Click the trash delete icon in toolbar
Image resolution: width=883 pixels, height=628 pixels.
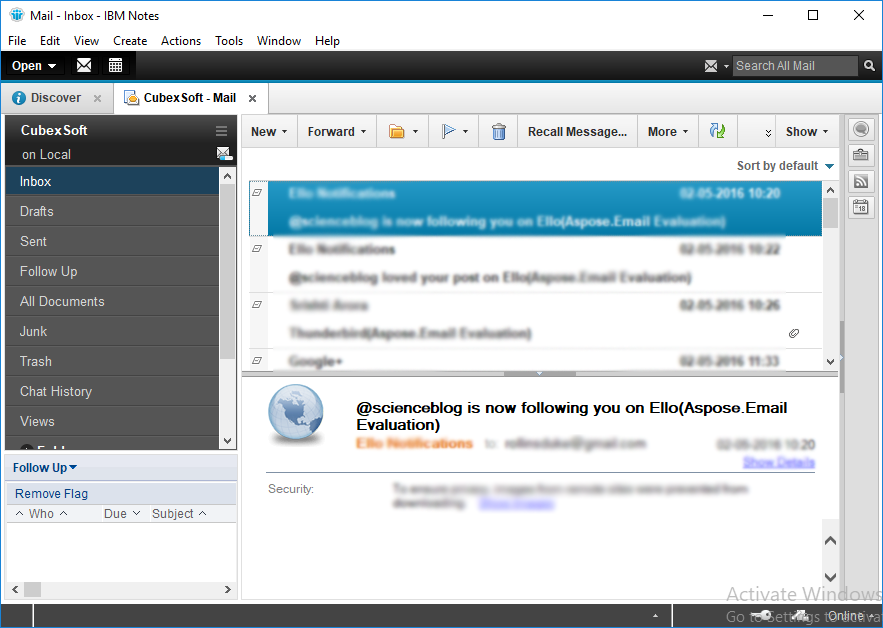(498, 132)
